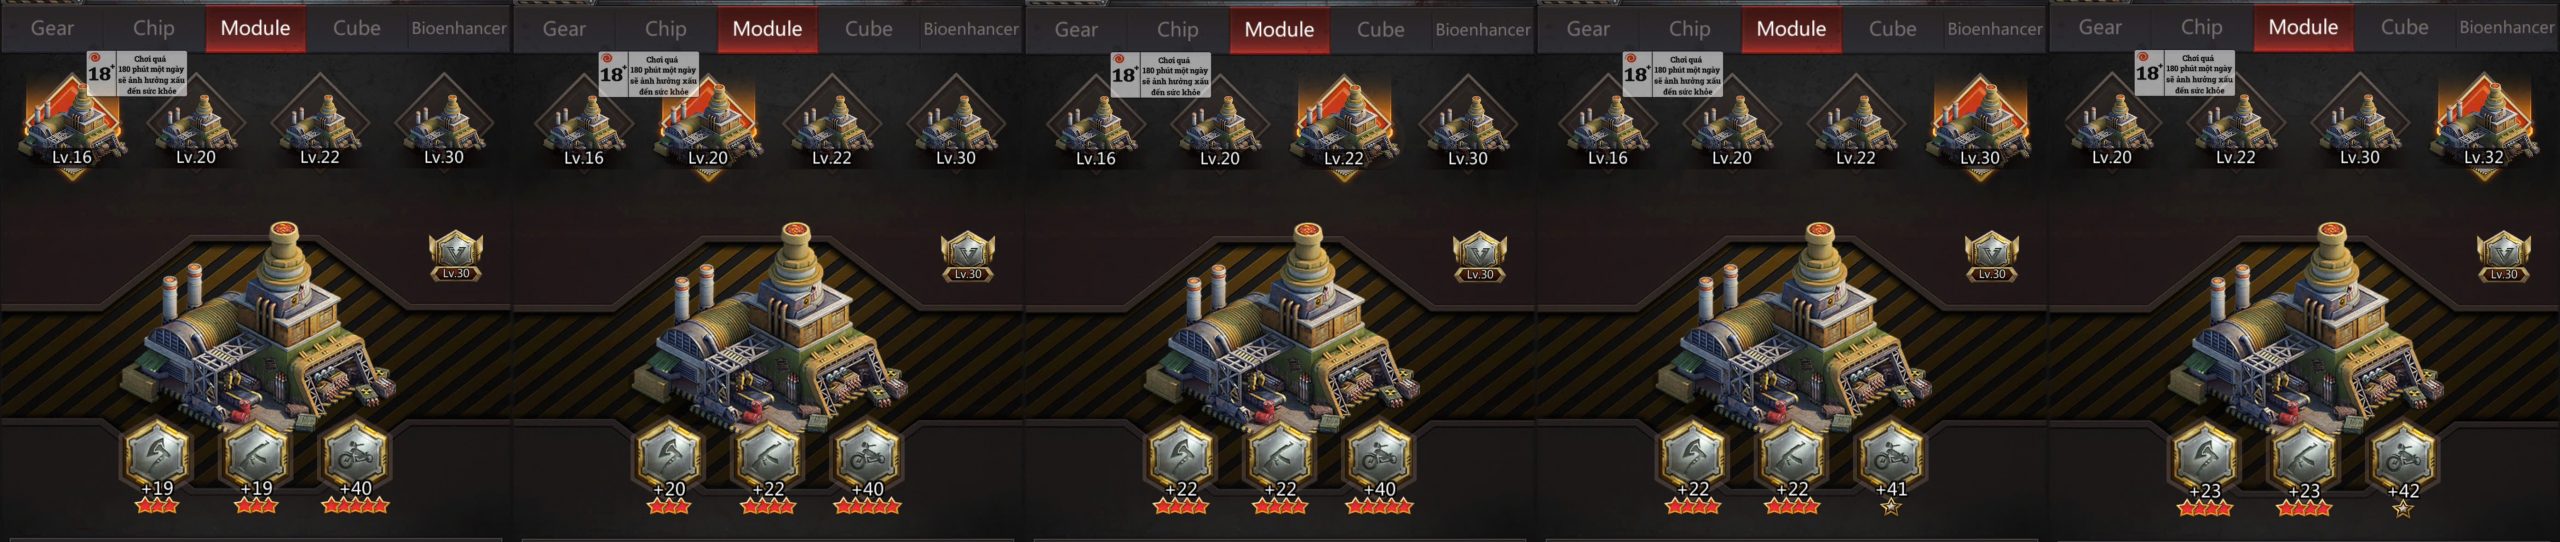Click Lv.30 V-emblem in panel with +19 badges
The height and width of the screenshot is (542, 2560).
pos(455,256)
